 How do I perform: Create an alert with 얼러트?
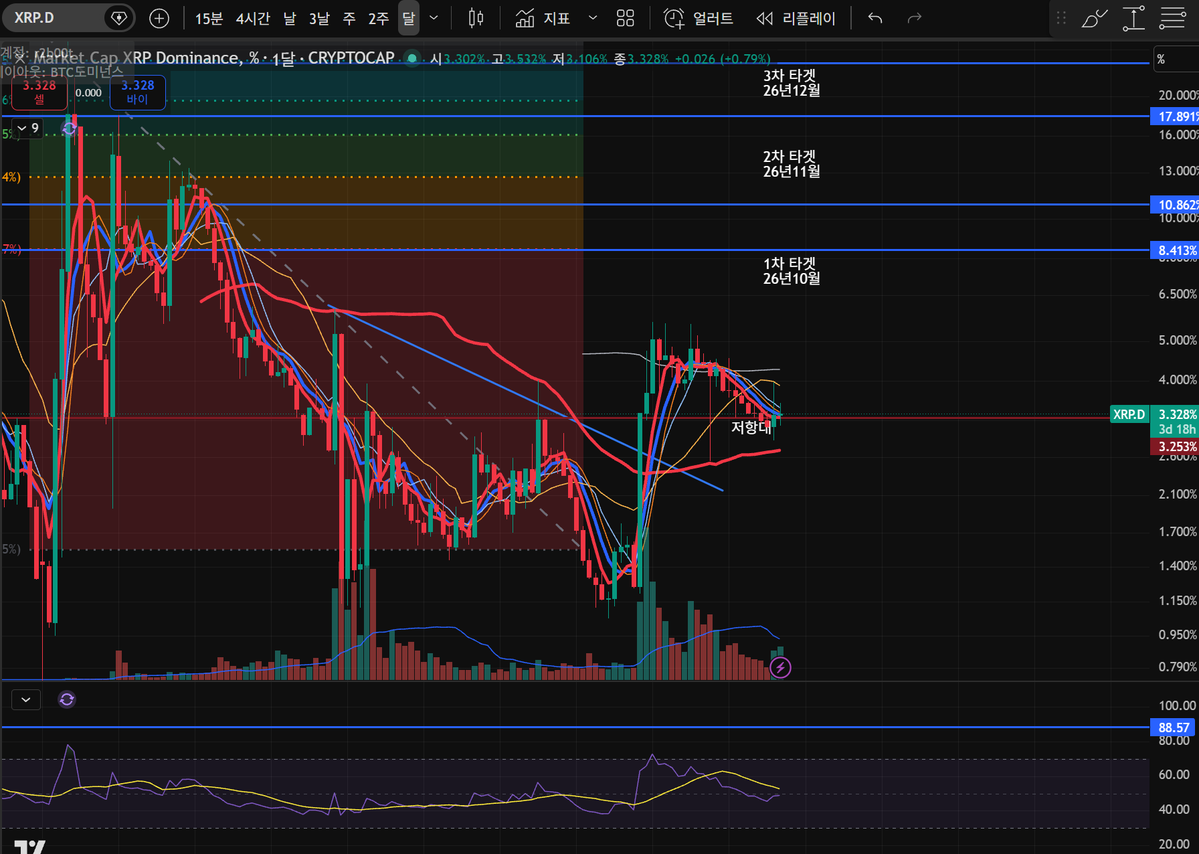[x=698, y=18]
